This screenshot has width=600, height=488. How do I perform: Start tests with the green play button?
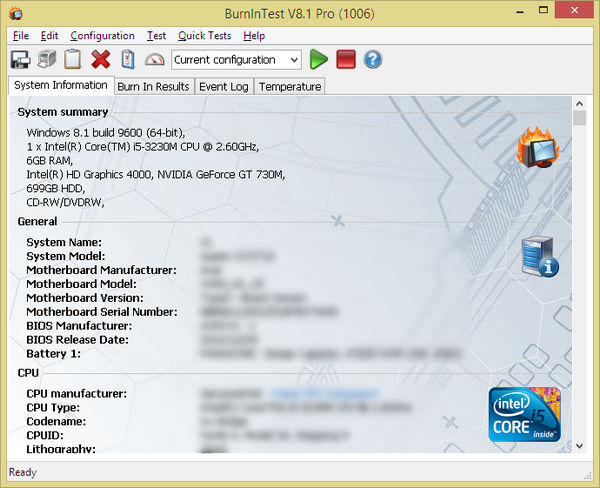coord(318,59)
